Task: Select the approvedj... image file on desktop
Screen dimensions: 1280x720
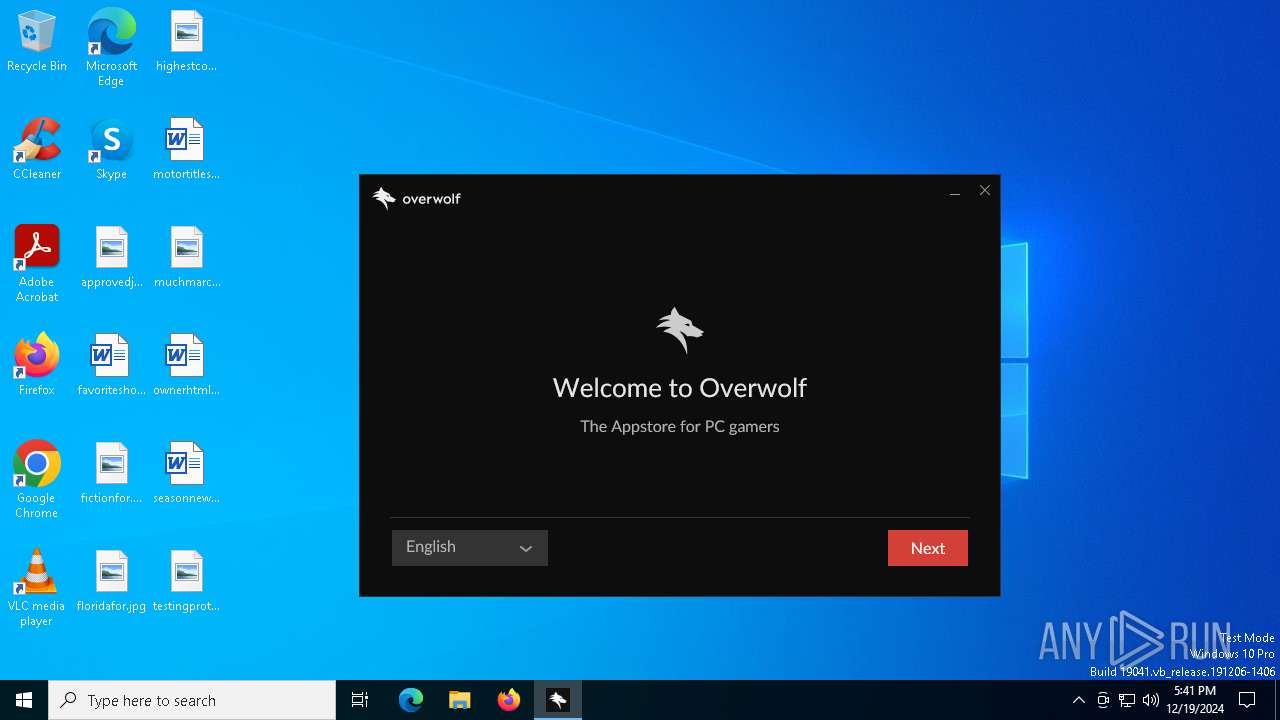Action: coord(111,258)
